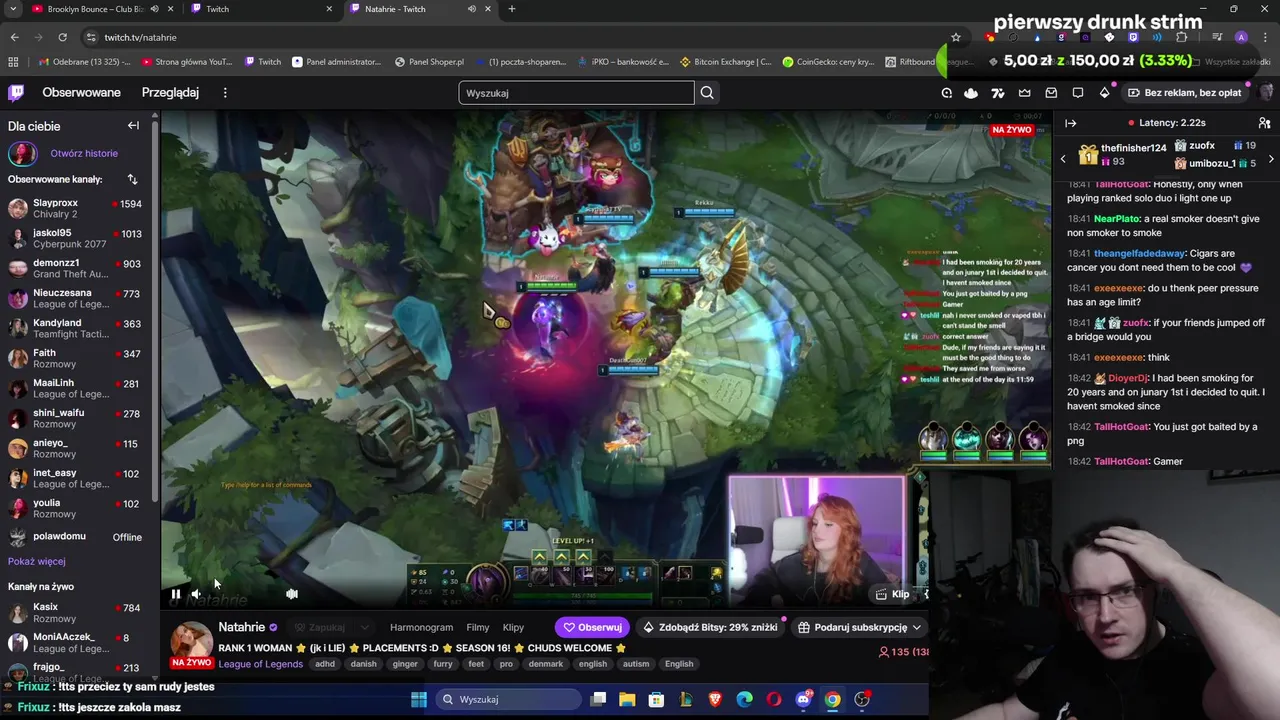Image resolution: width=1280 pixels, height=720 pixels.
Task: Show next gift leaderboard with right chevron
Action: [1271, 159]
